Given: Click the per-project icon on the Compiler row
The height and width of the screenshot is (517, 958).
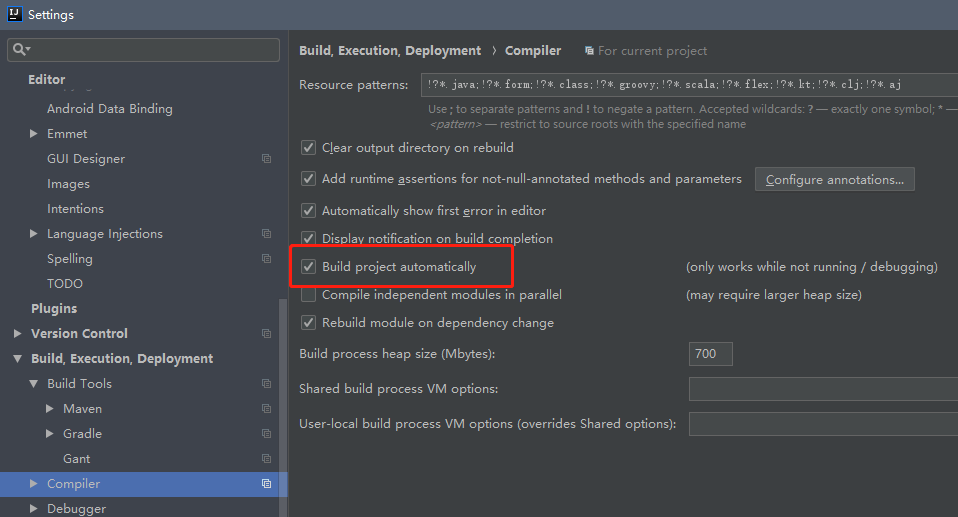Looking at the screenshot, I should pos(267,484).
